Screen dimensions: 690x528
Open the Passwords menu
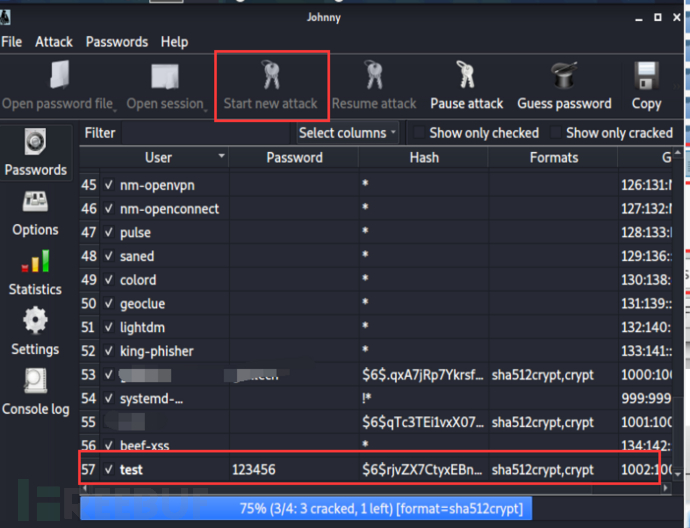[x=117, y=42]
